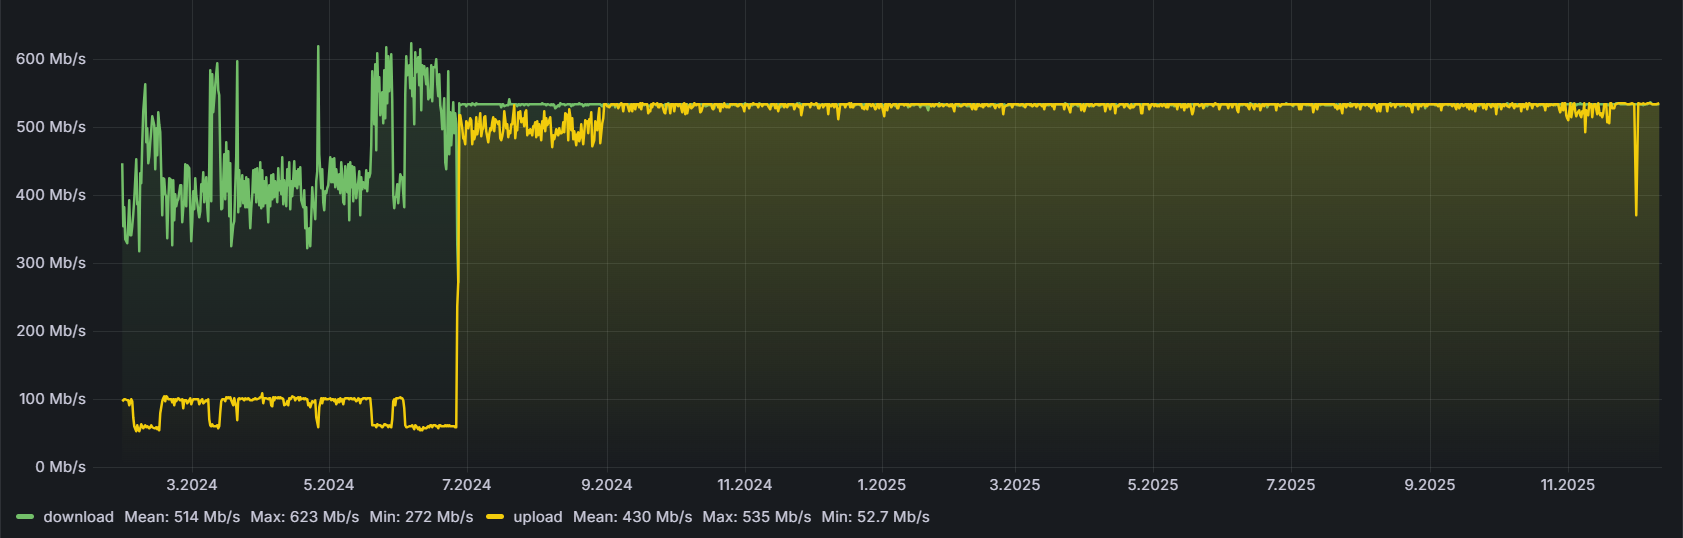Select download Min: 272 Mb/s stat

click(421, 517)
